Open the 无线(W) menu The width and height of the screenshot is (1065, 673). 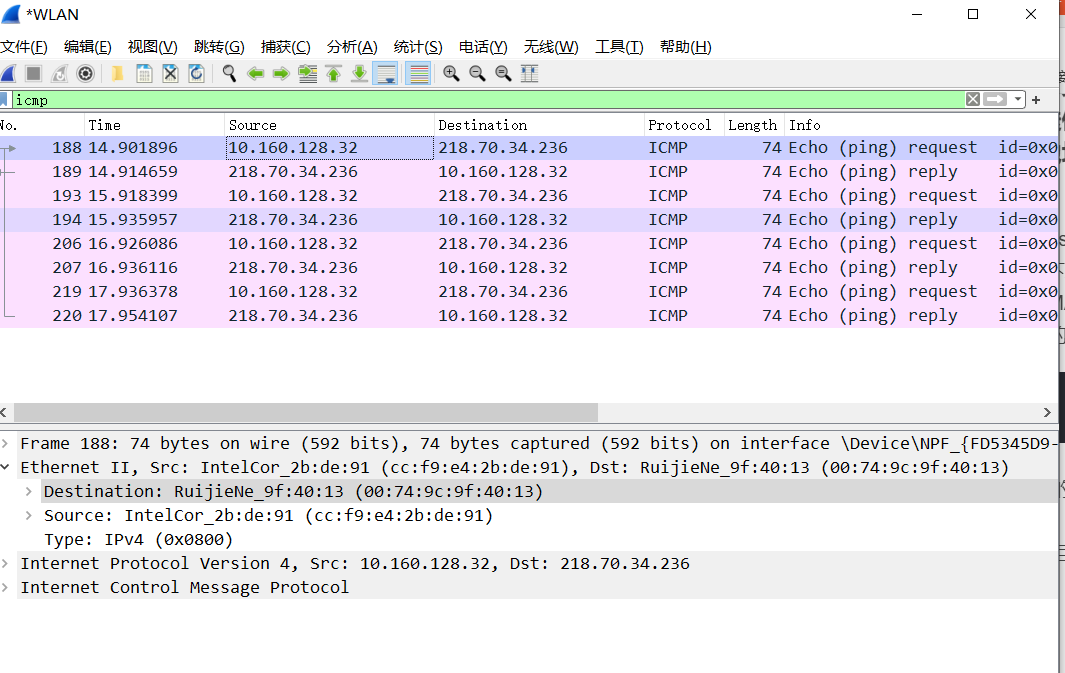[551, 47]
